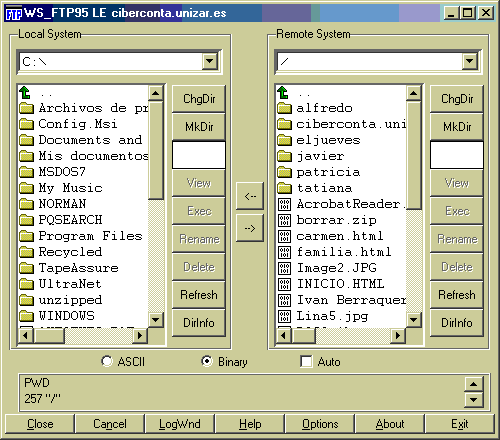The width and height of the screenshot is (500, 440).
Task: Click the log pane scroll-down arrow
Action: point(474,399)
